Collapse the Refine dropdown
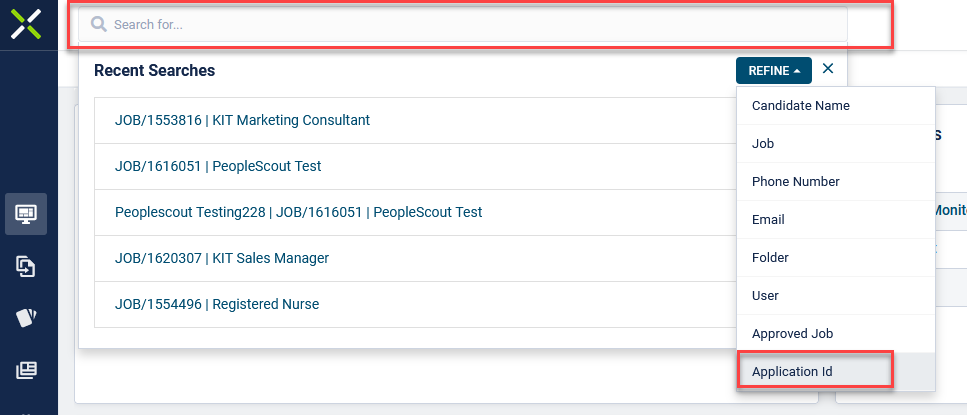Viewport: 967px width, 415px height. tap(773, 71)
